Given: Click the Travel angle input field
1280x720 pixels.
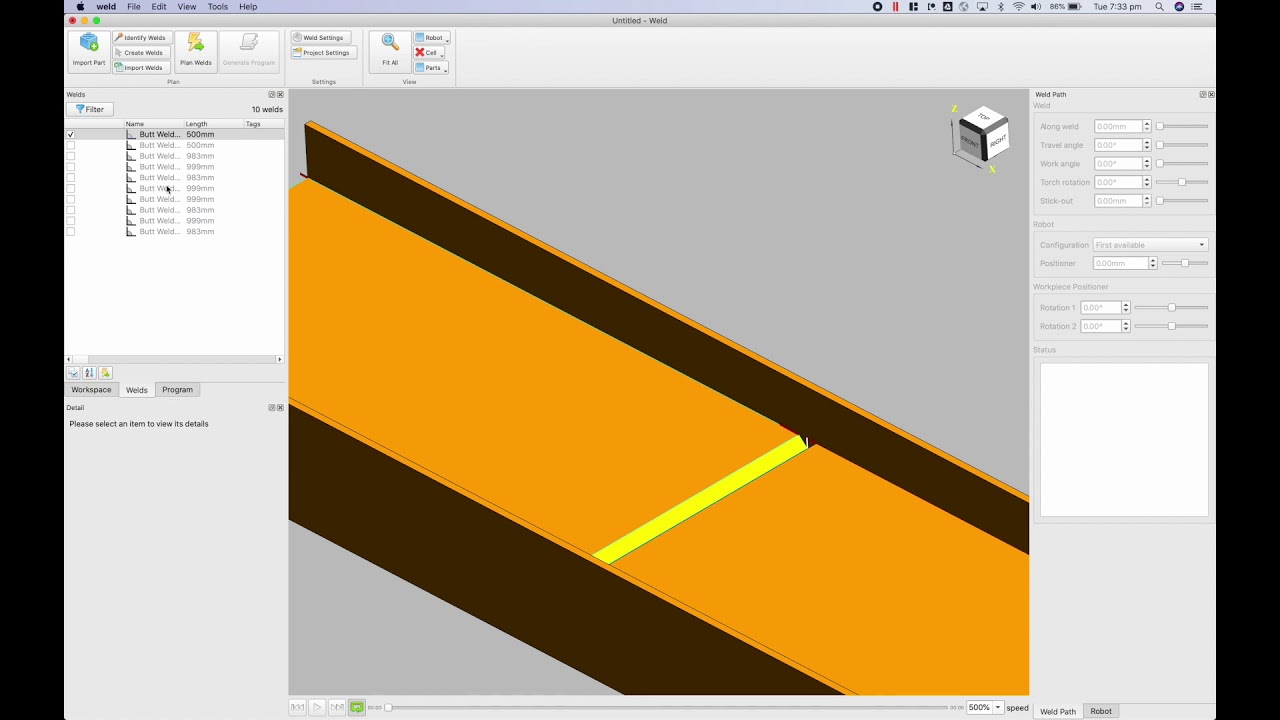Looking at the screenshot, I should [x=1118, y=145].
